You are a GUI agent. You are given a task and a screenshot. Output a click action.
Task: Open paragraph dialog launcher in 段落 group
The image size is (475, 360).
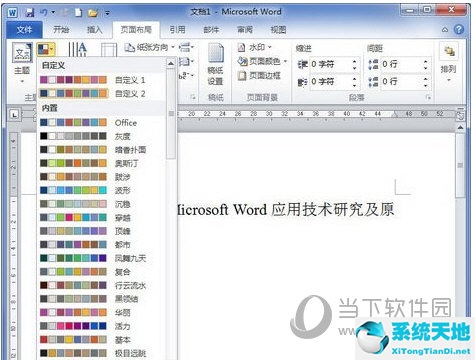point(428,98)
